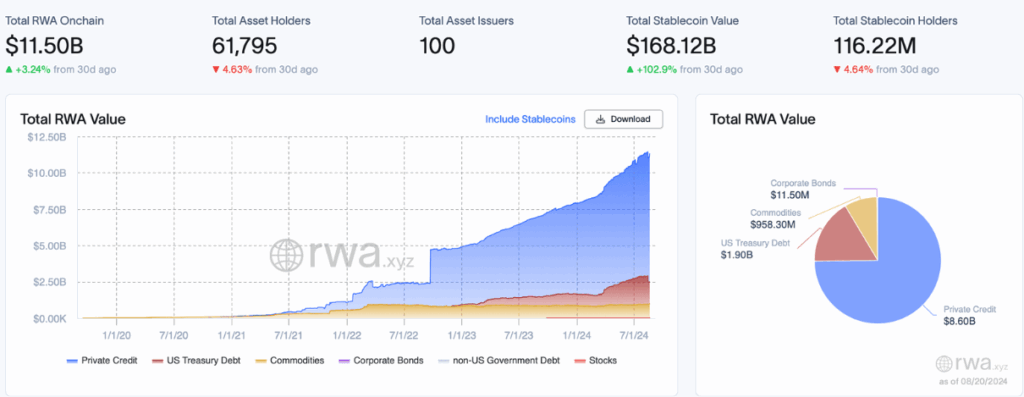Image resolution: width=1024 pixels, height=397 pixels.
Task: Click the Total Stablecoin Value $168.12B figure
Action: tap(671, 46)
